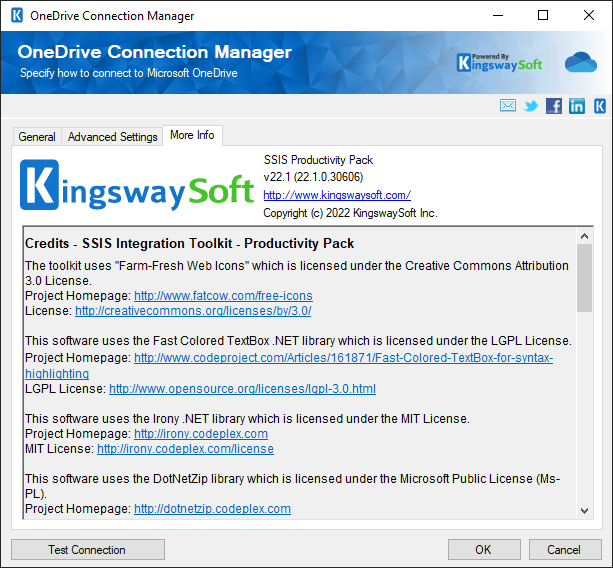613x568 pixels.
Task: Select the More Info tab
Action: pyautogui.click(x=192, y=135)
